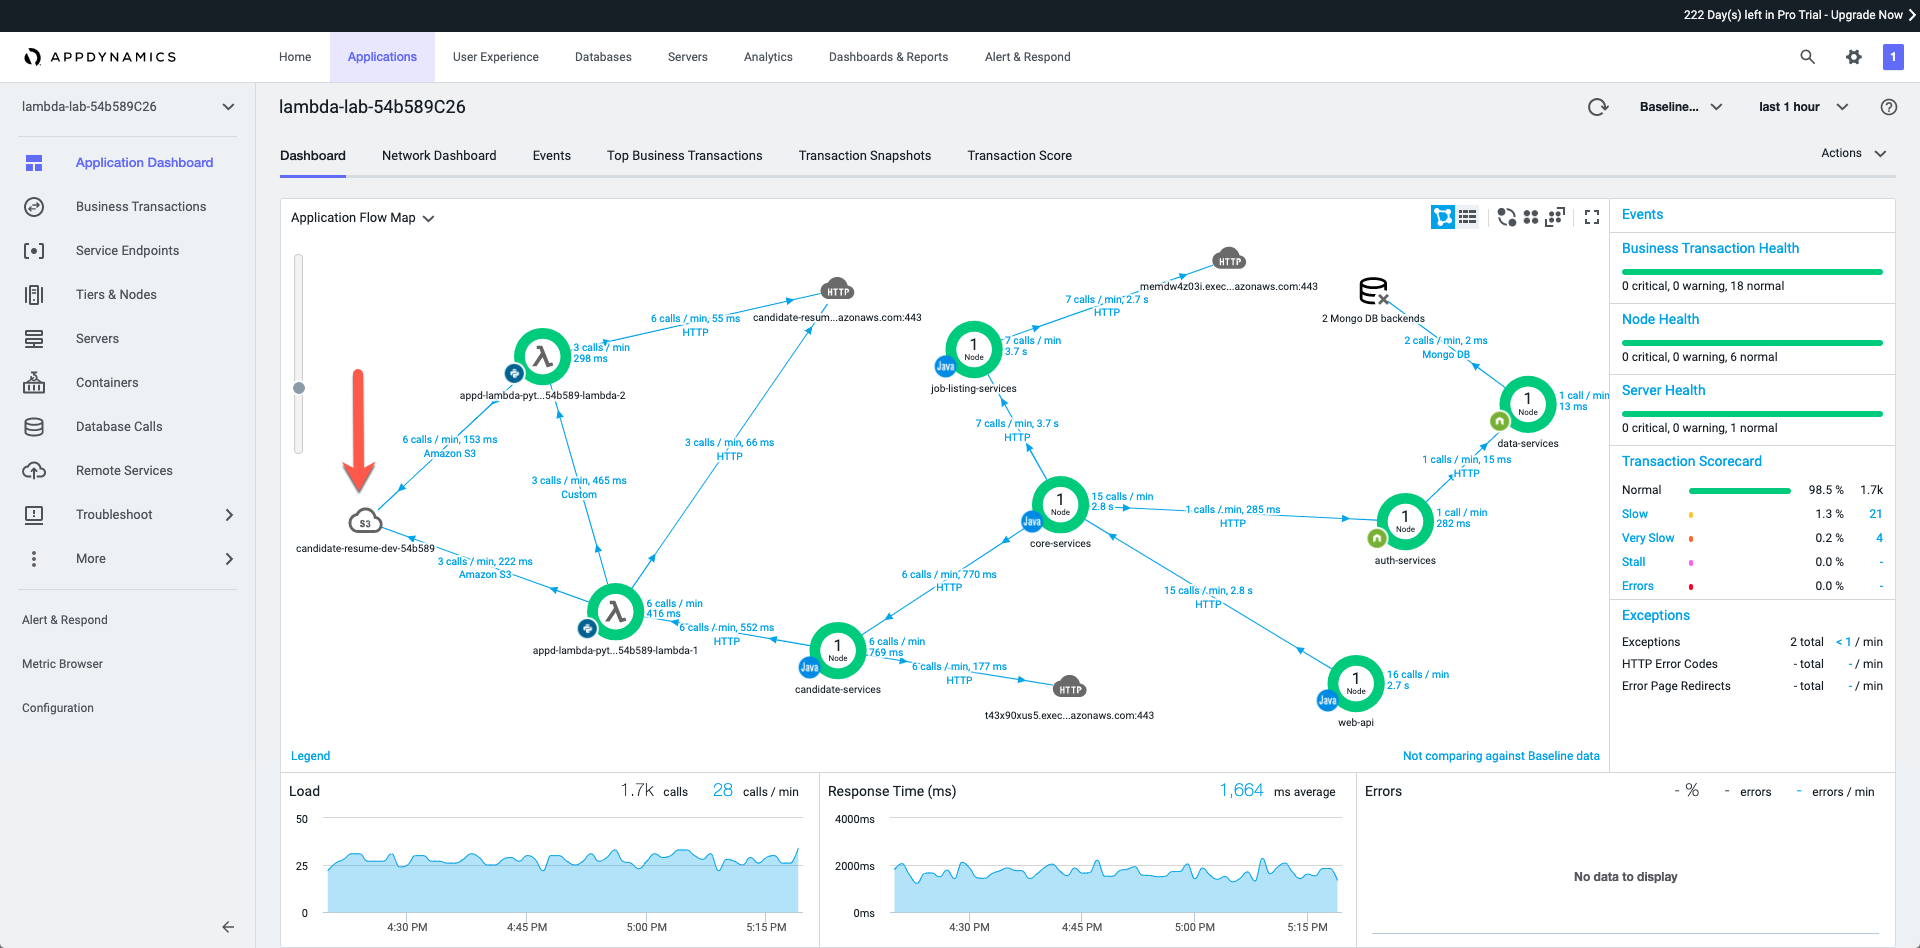Viewport: 1920px width, 948px height.
Task: Click the S3 candidate-resume cloud node
Action: tap(365, 521)
